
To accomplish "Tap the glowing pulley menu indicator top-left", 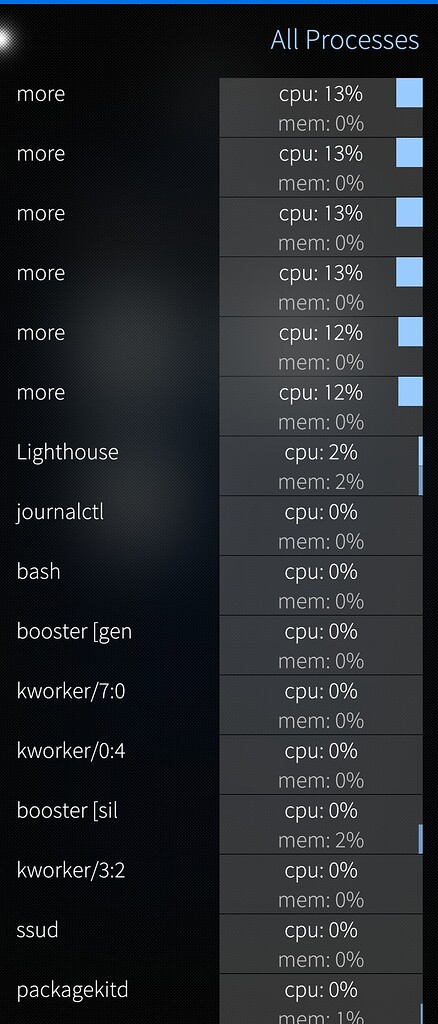I will click(x=4, y=39).
